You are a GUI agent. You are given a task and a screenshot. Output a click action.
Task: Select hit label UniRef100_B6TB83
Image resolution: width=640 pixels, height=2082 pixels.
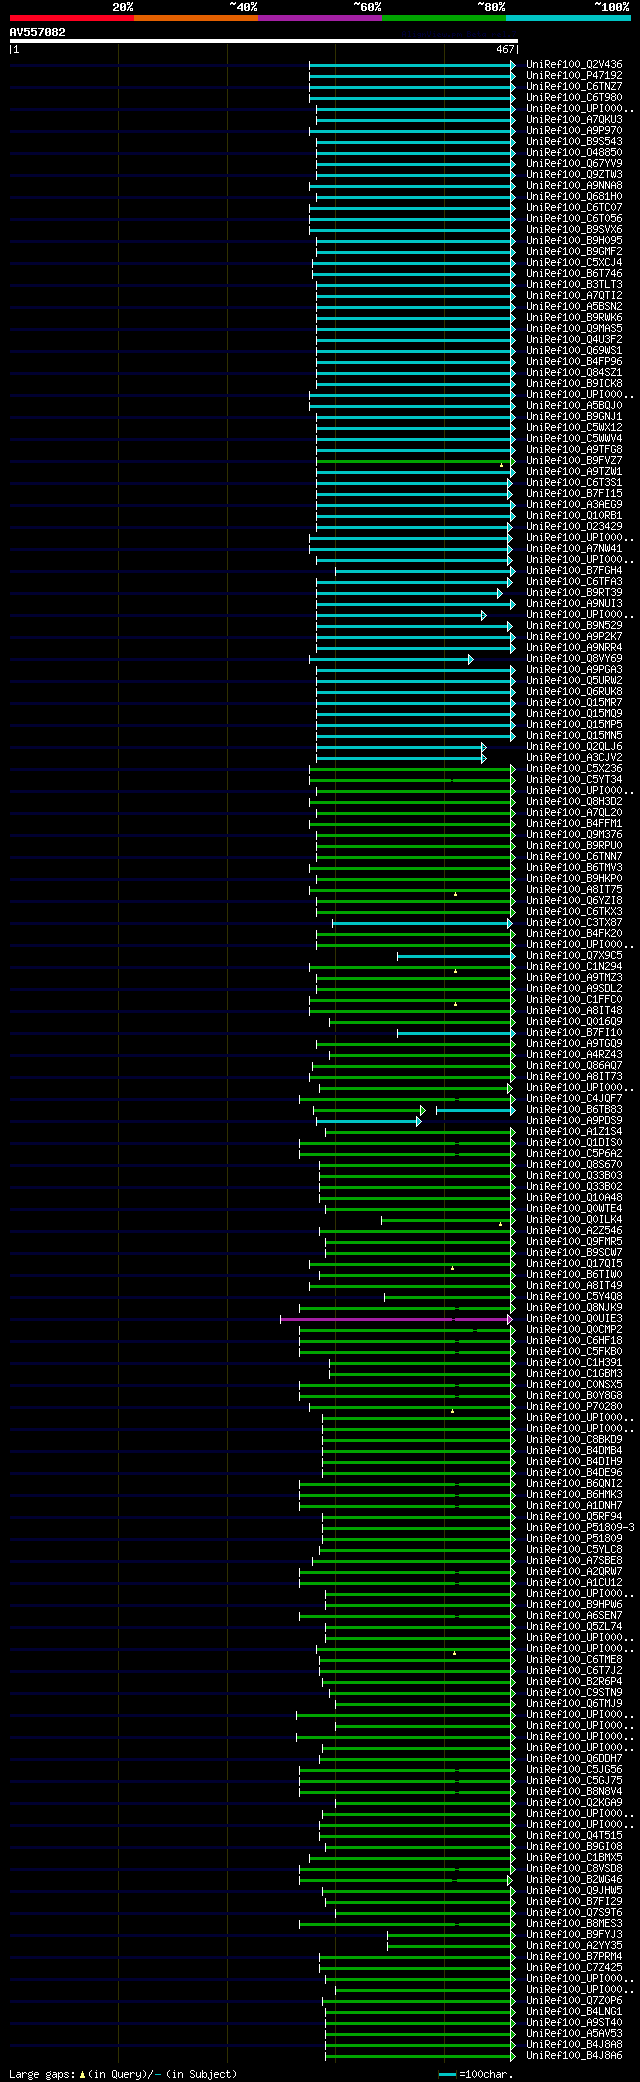pos(574,1110)
